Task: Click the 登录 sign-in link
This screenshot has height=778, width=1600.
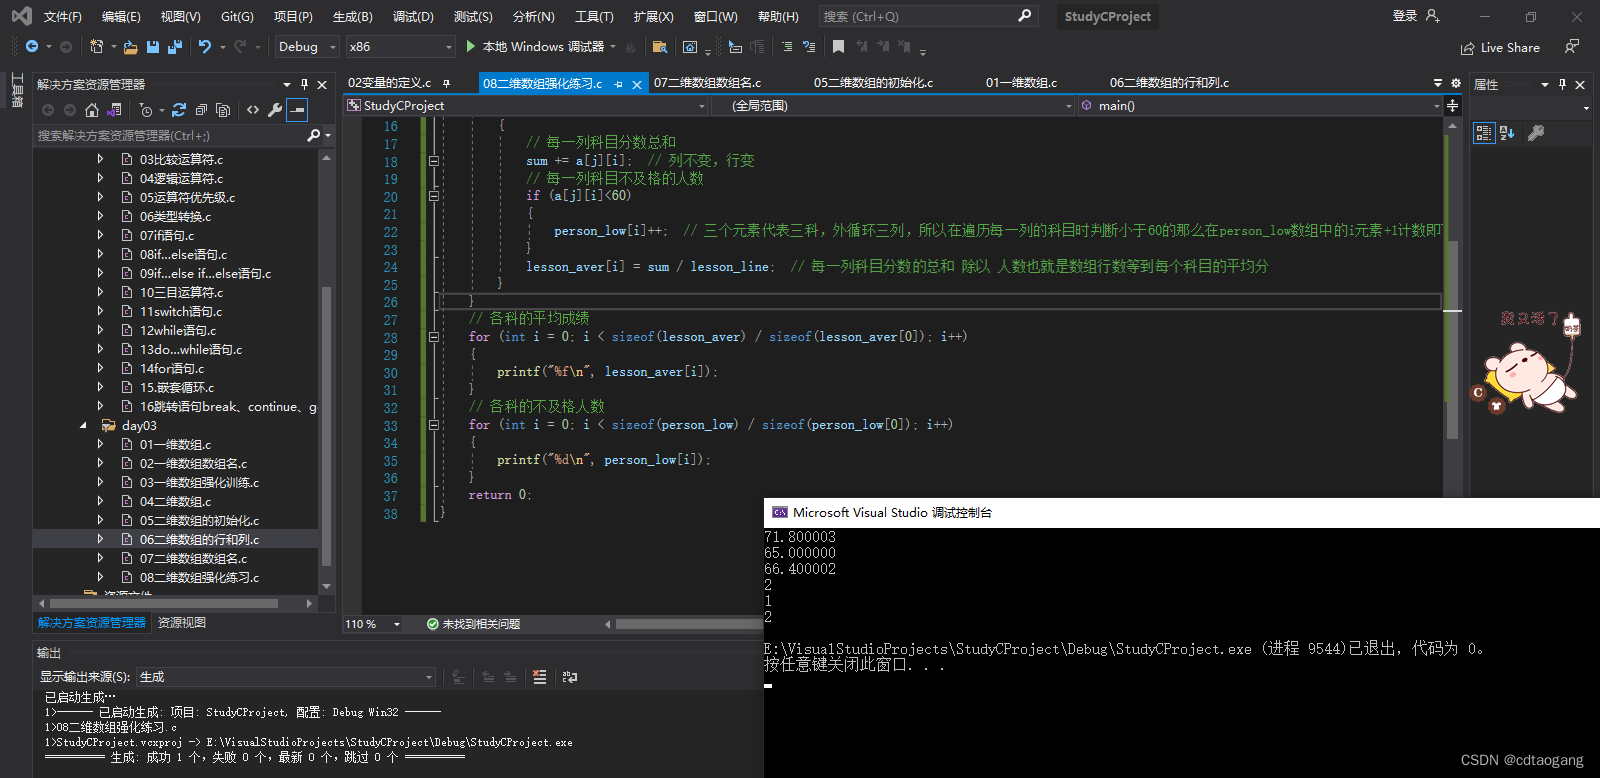Action: click(x=1404, y=16)
